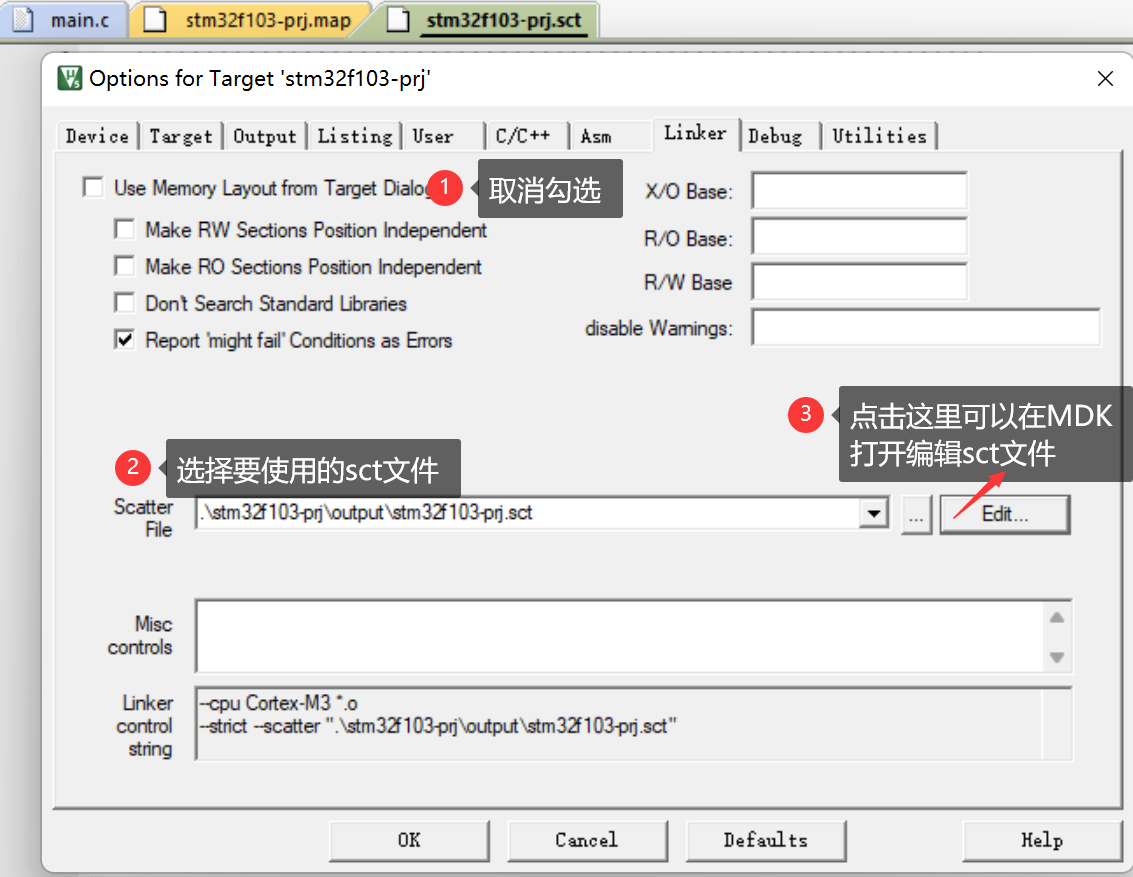The image size is (1133, 877).
Task: Uncheck Report 'might fail' Conditions as Errors
Action: 125,341
